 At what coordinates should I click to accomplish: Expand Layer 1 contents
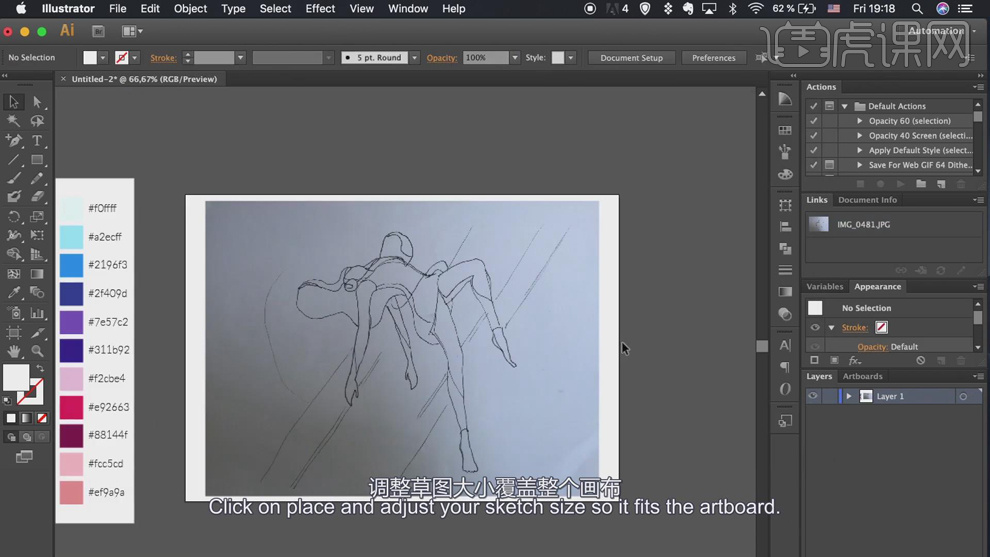pos(849,397)
